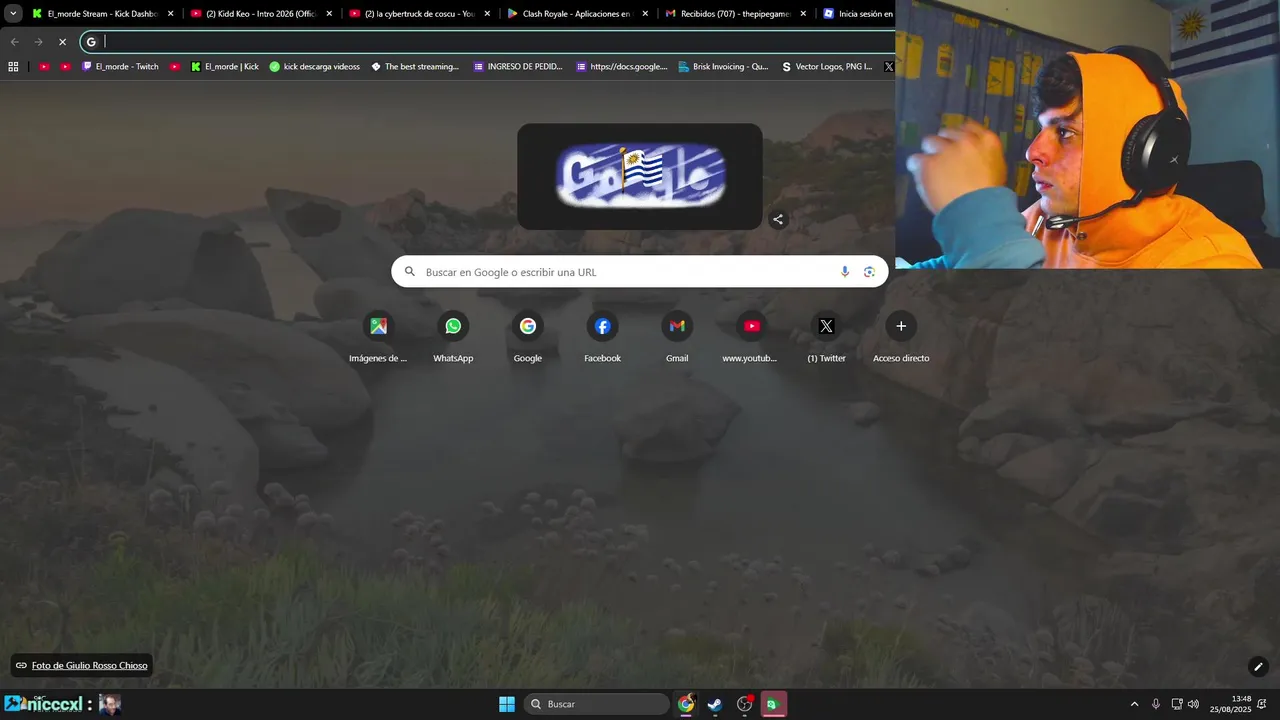Go forward with the browser forward arrow
Image resolution: width=1280 pixels, height=720 pixels.
coord(38,42)
